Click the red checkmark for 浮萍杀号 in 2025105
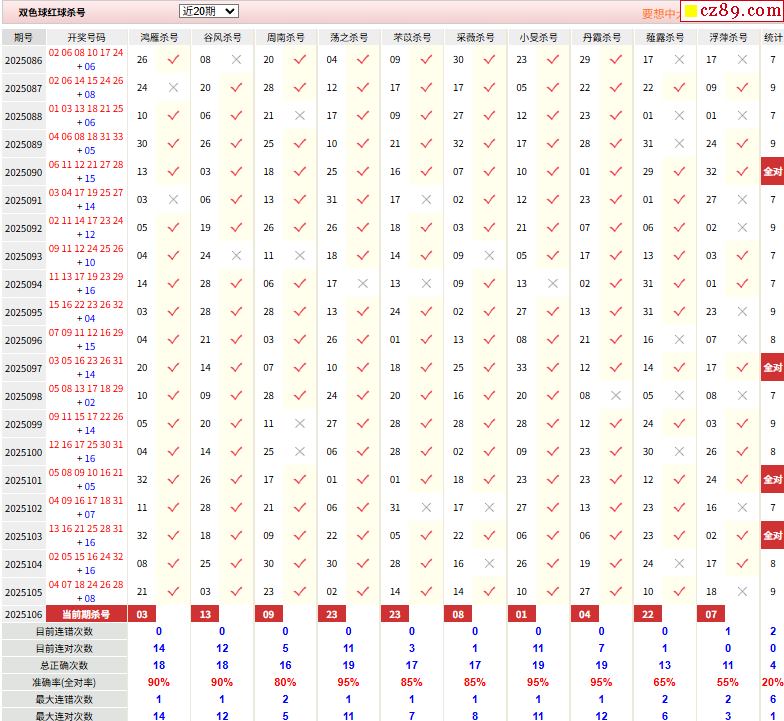 coord(741,592)
